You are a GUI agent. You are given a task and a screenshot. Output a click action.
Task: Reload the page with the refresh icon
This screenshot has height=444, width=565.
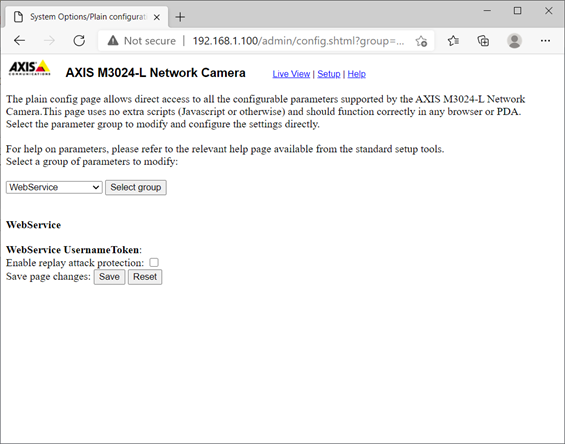(79, 41)
